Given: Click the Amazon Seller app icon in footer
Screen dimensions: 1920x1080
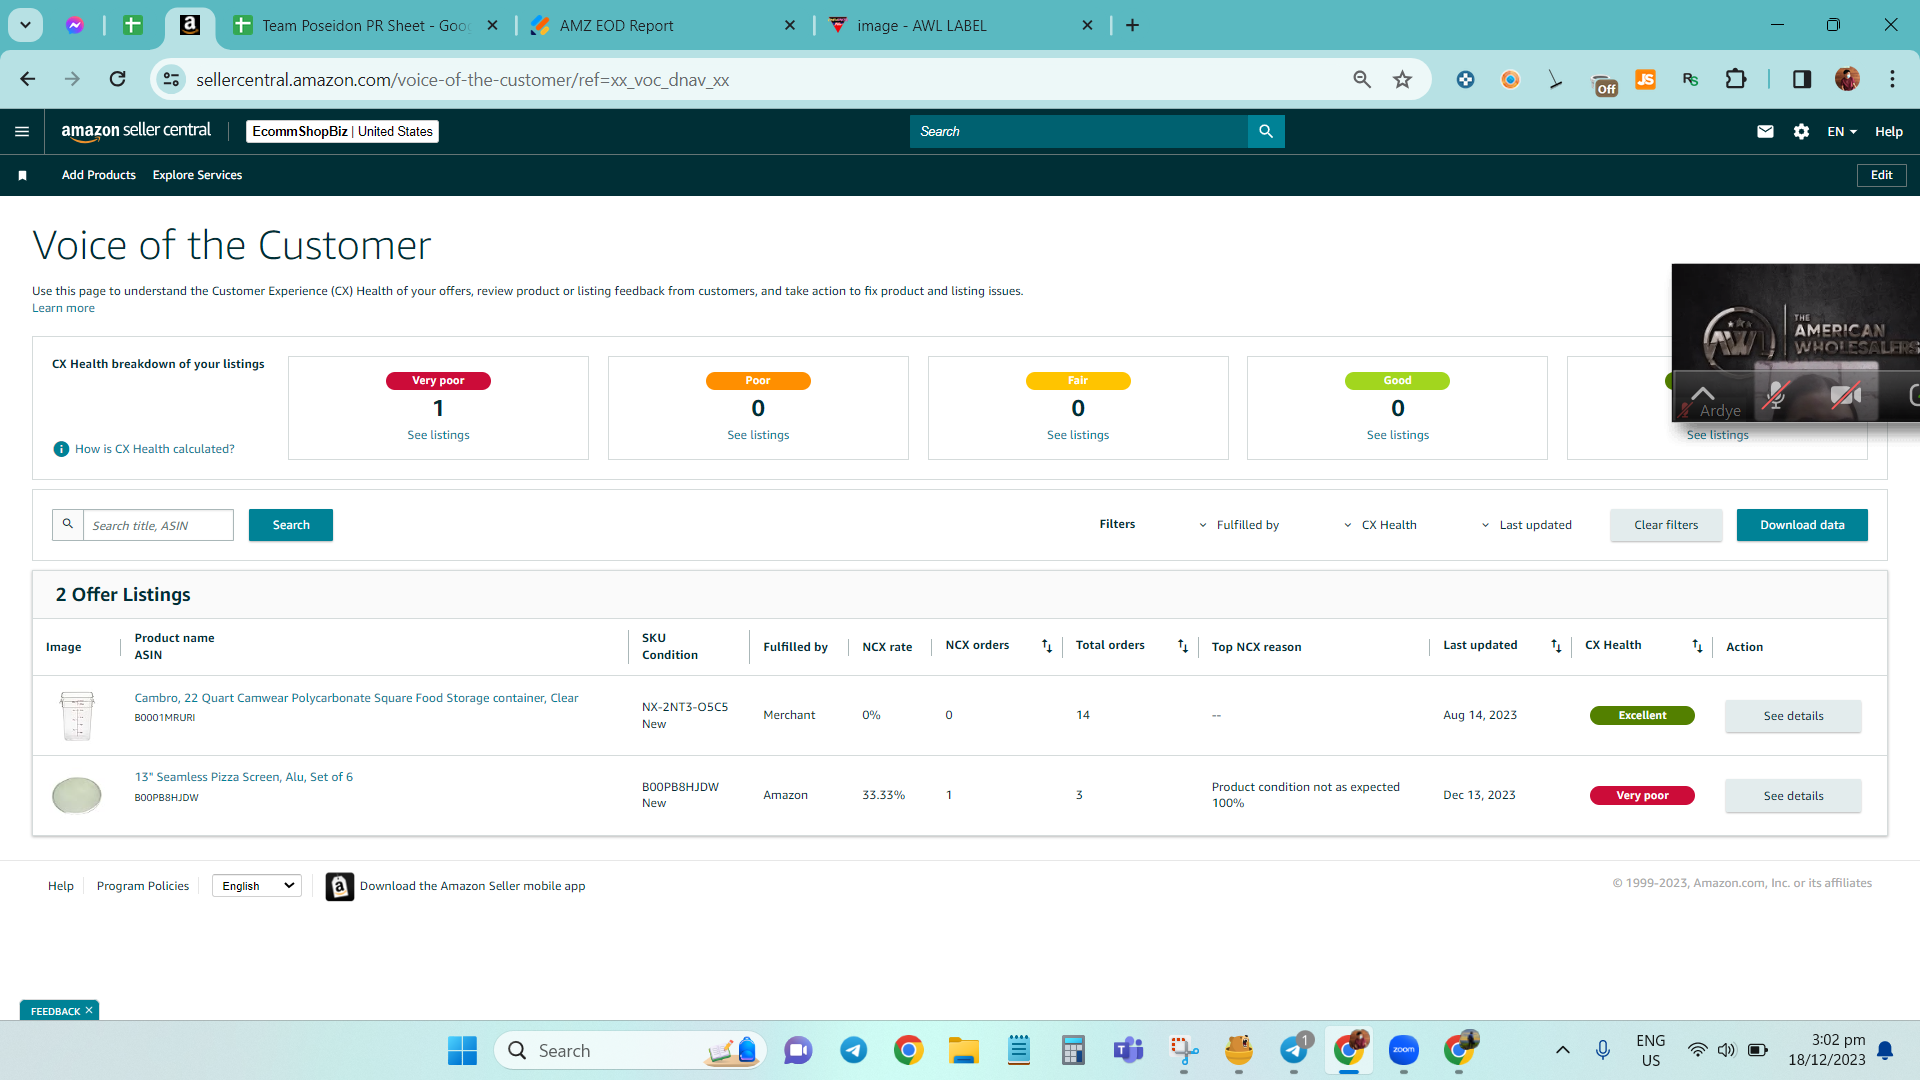Looking at the screenshot, I should tap(339, 886).
